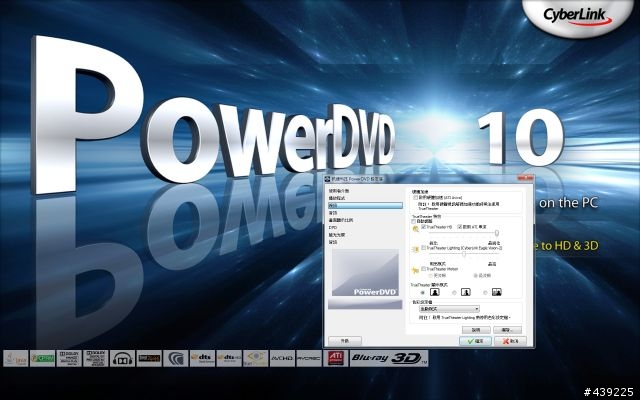The height and width of the screenshot is (400, 640).
Task: Enable ATI Stream hardware acceleration checkbox
Action: (x=416, y=197)
